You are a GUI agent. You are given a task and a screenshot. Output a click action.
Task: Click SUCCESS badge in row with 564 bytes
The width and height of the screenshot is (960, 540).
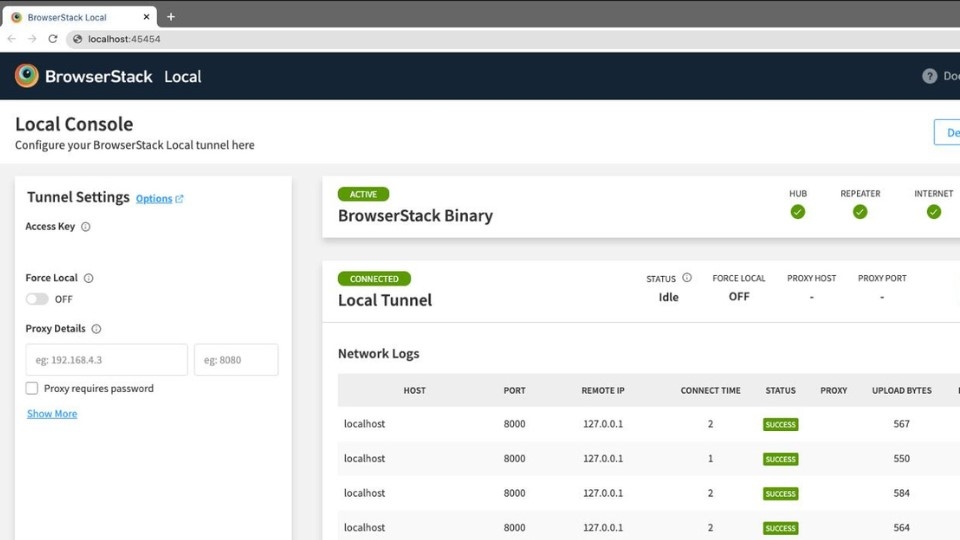coord(781,528)
